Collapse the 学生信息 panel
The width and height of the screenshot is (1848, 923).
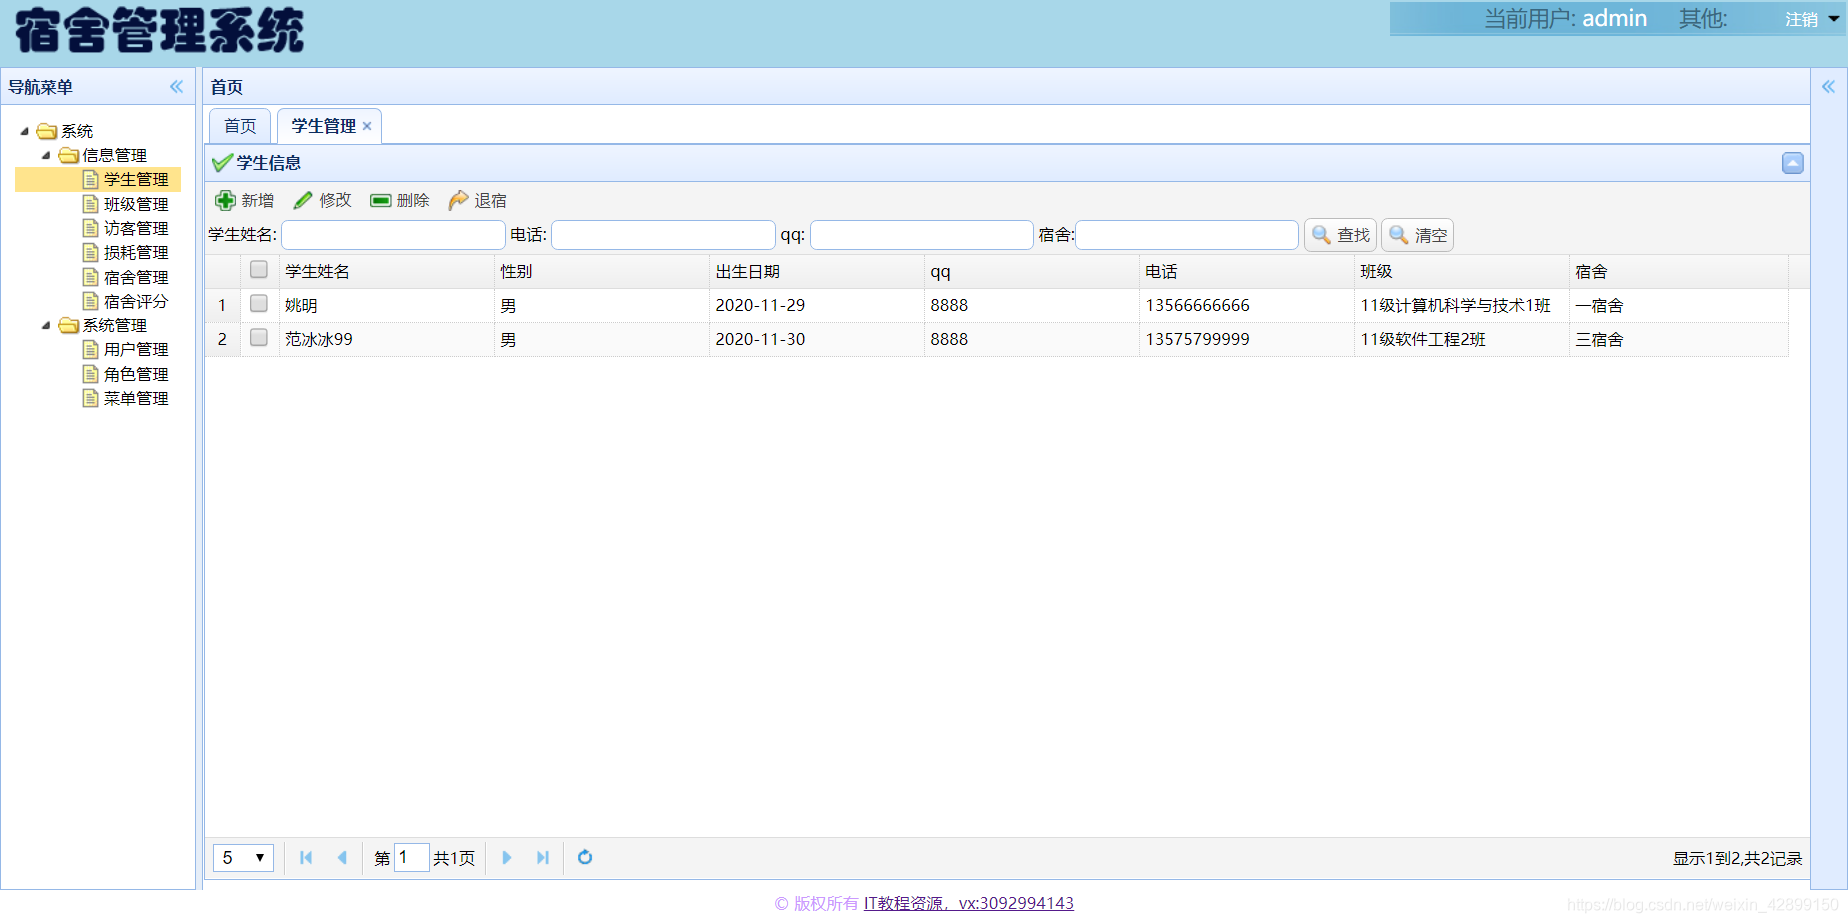[x=1793, y=163]
